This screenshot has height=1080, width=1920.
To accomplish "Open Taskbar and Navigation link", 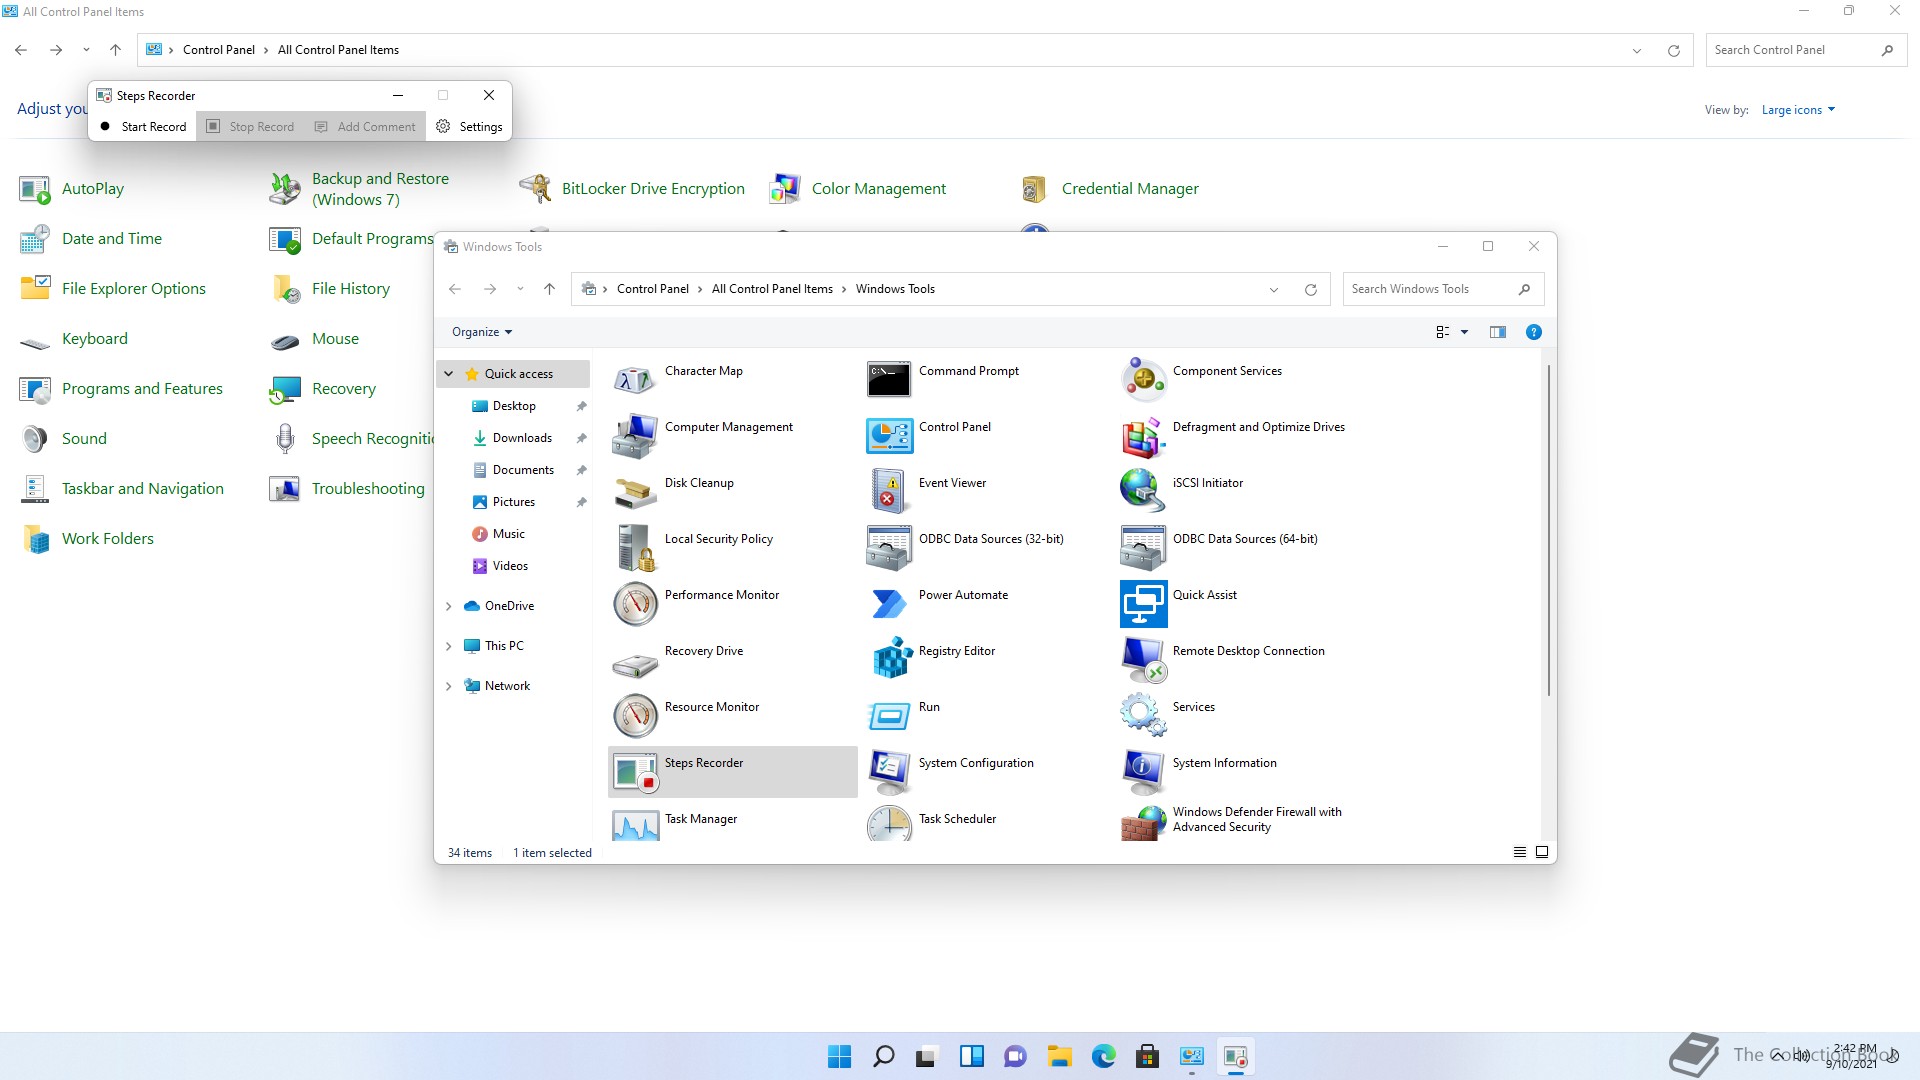I will point(143,489).
